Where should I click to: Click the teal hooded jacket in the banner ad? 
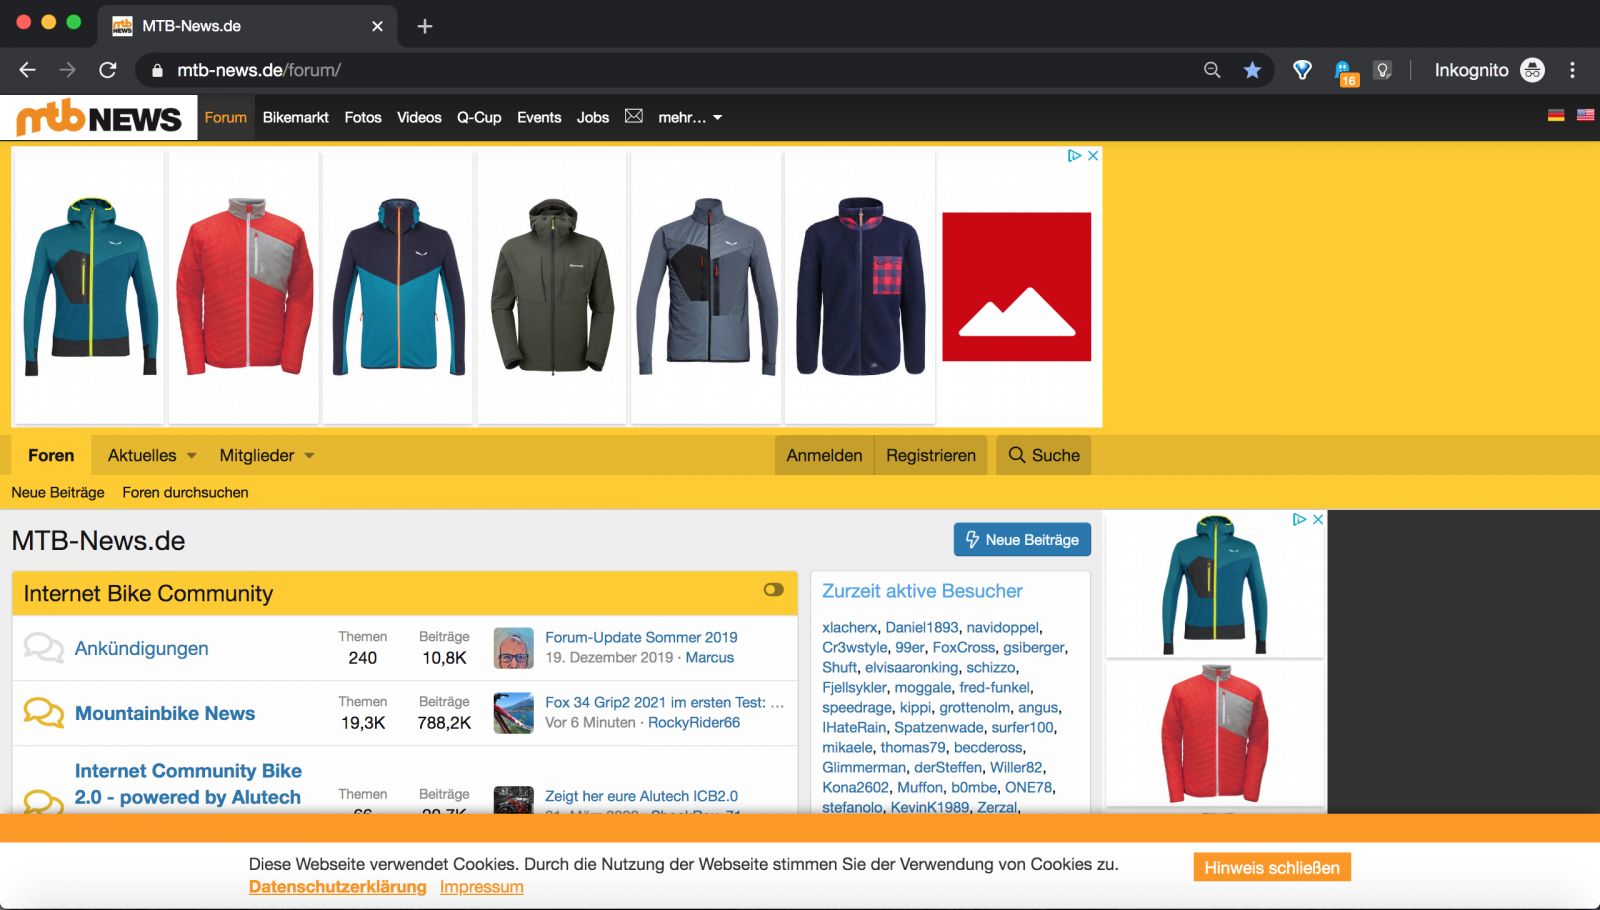(x=90, y=287)
